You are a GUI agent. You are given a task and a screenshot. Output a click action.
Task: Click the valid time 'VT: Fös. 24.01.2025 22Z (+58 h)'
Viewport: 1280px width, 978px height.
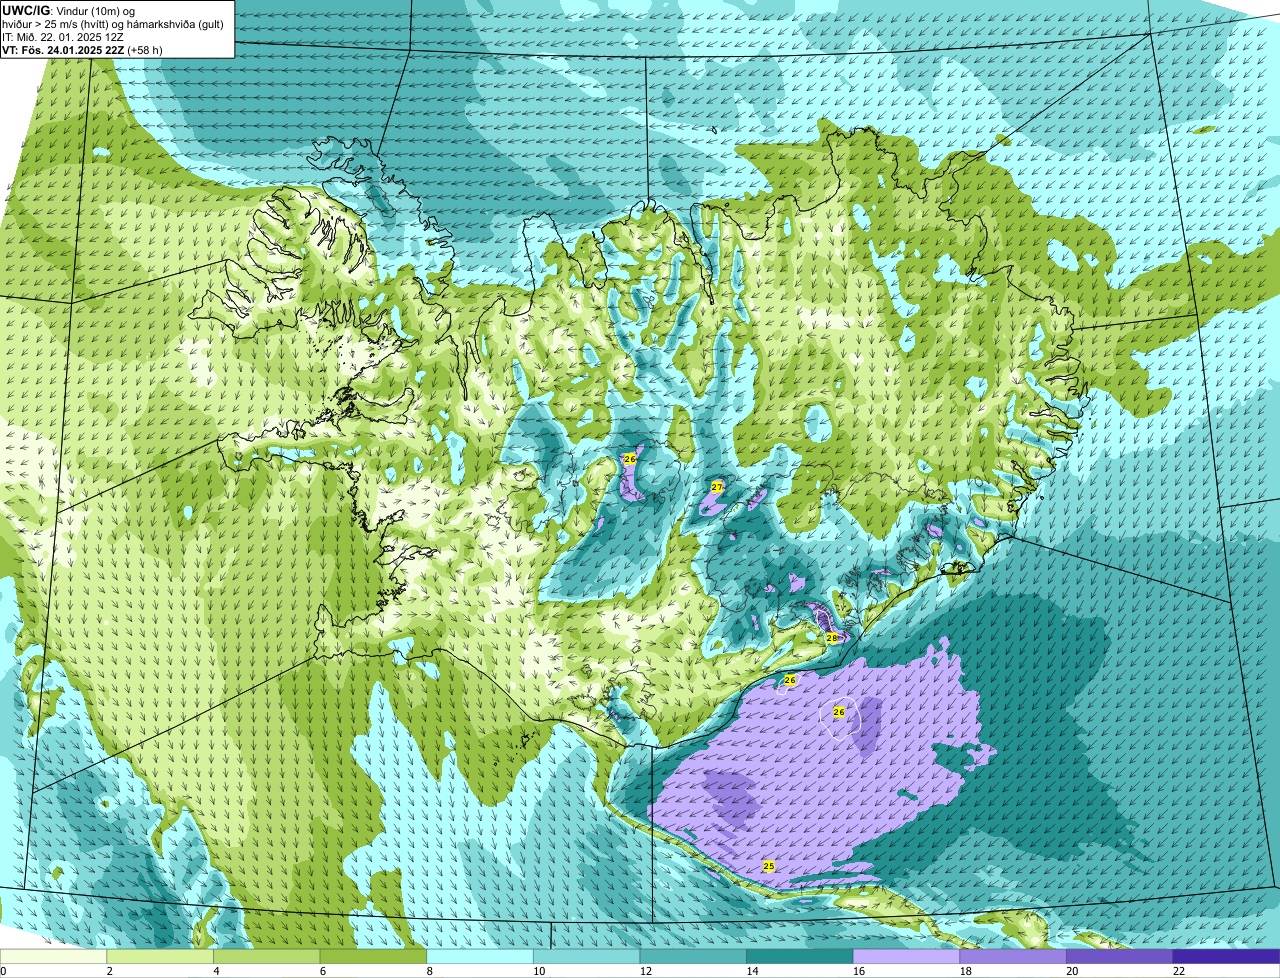pos(82,50)
